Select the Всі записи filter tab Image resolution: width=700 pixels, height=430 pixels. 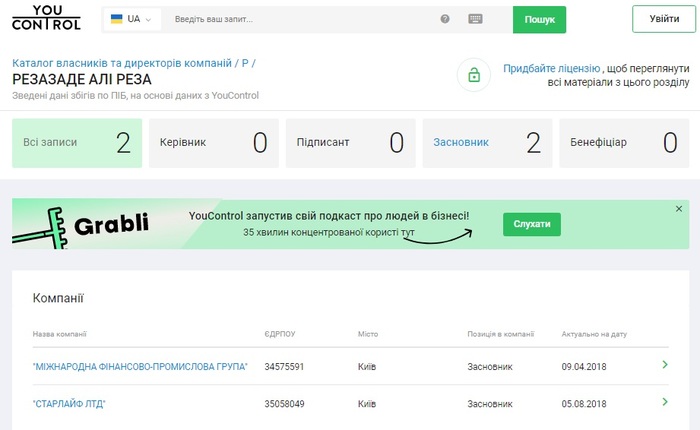point(77,143)
